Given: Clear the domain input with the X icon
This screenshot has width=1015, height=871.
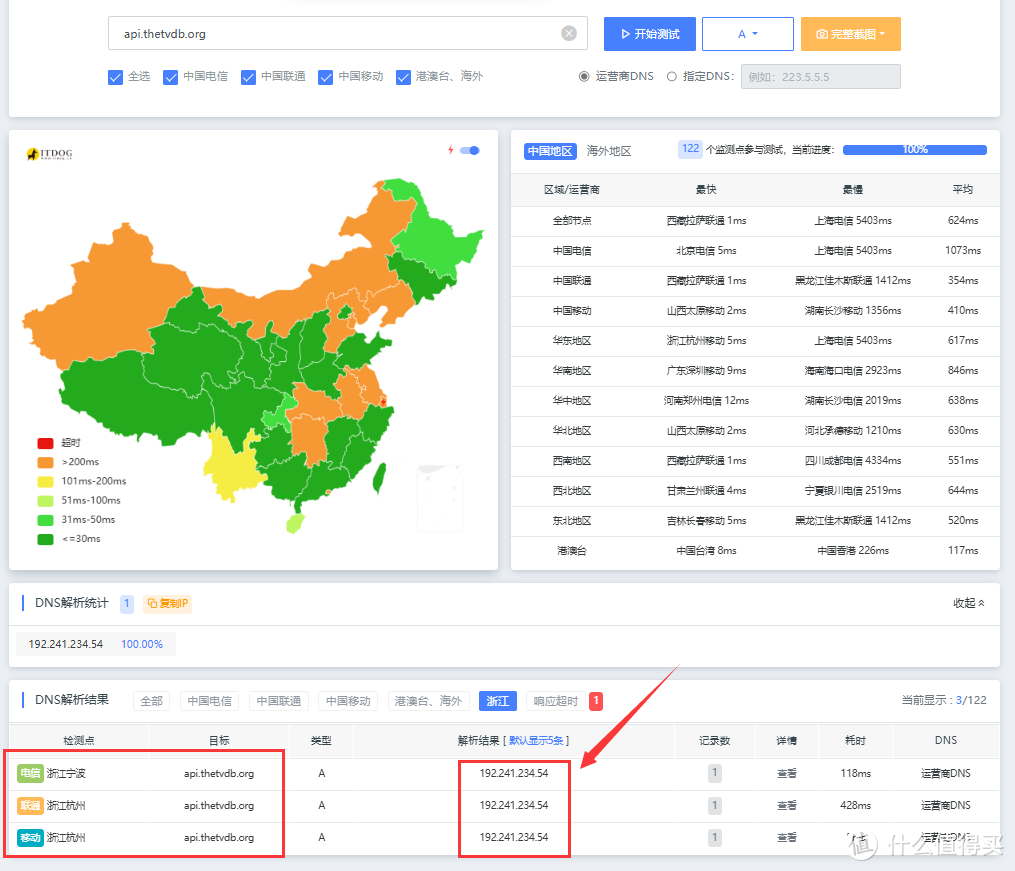Looking at the screenshot, I should 569,34.
